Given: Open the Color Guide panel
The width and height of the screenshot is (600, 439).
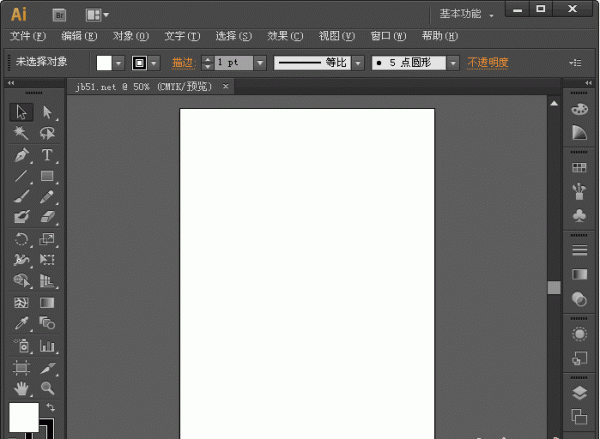Looking at the screenshot, I should 579,132.
